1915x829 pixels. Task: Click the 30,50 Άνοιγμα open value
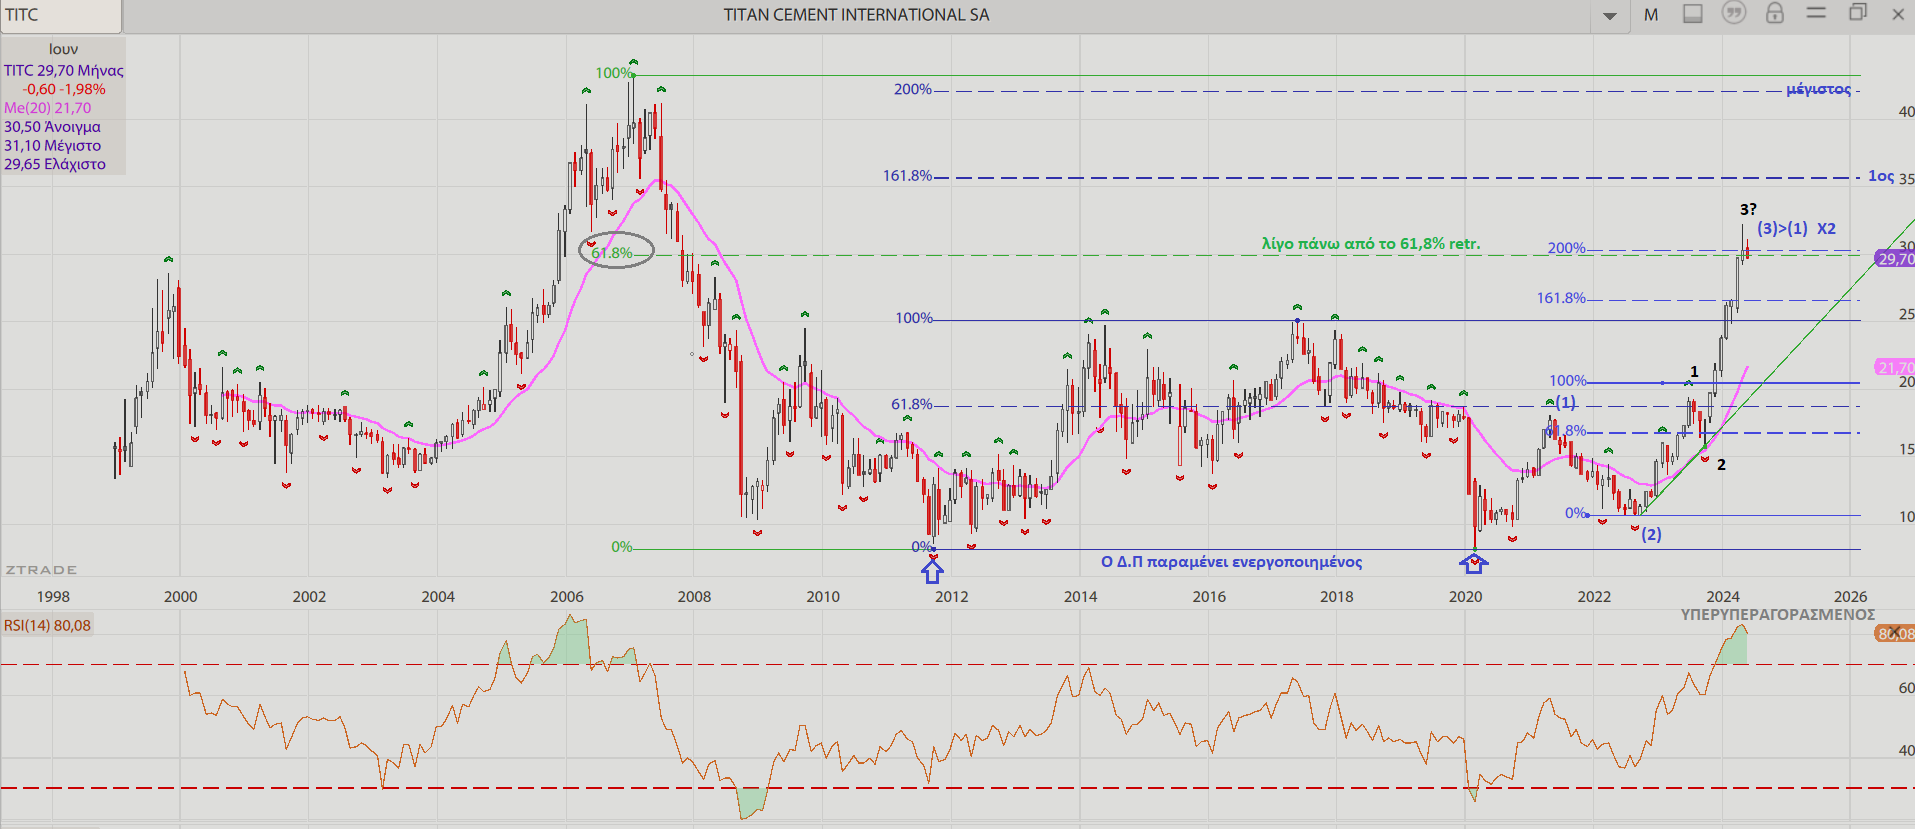[52, 127]
